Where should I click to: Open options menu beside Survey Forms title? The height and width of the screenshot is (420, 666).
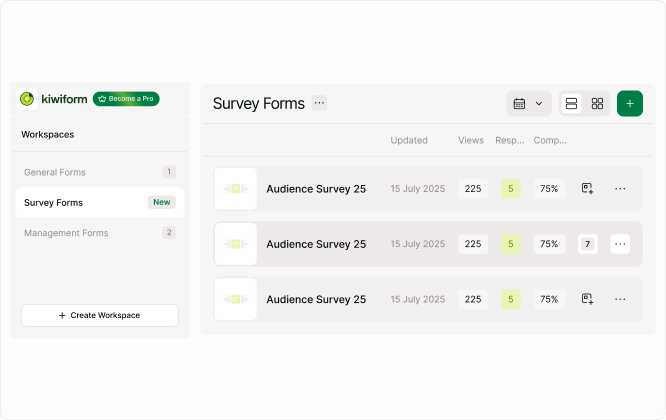[x=319, y=103]
